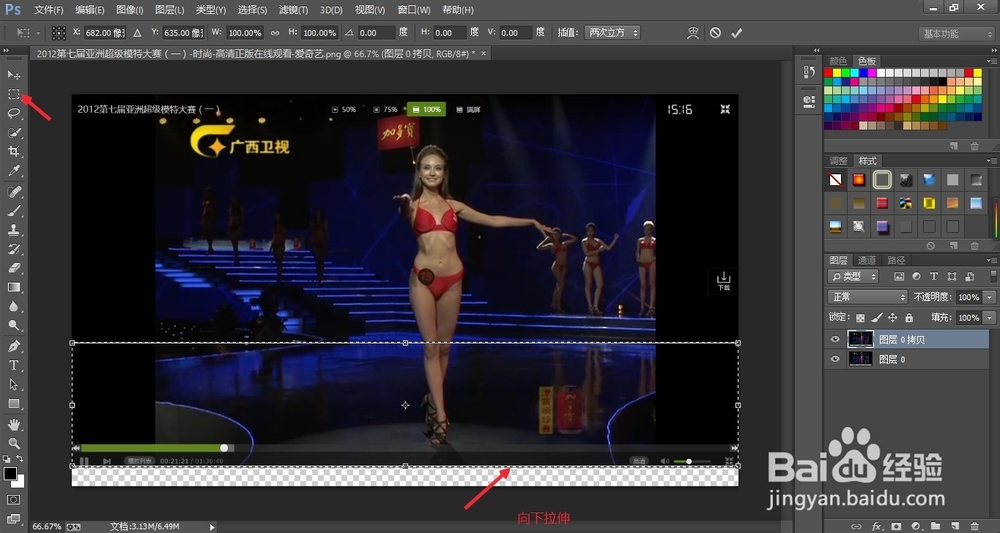Screen dimensions: 1000x533
Task: Toggle lock all padlock icon
Action: (x=909, y=318)
